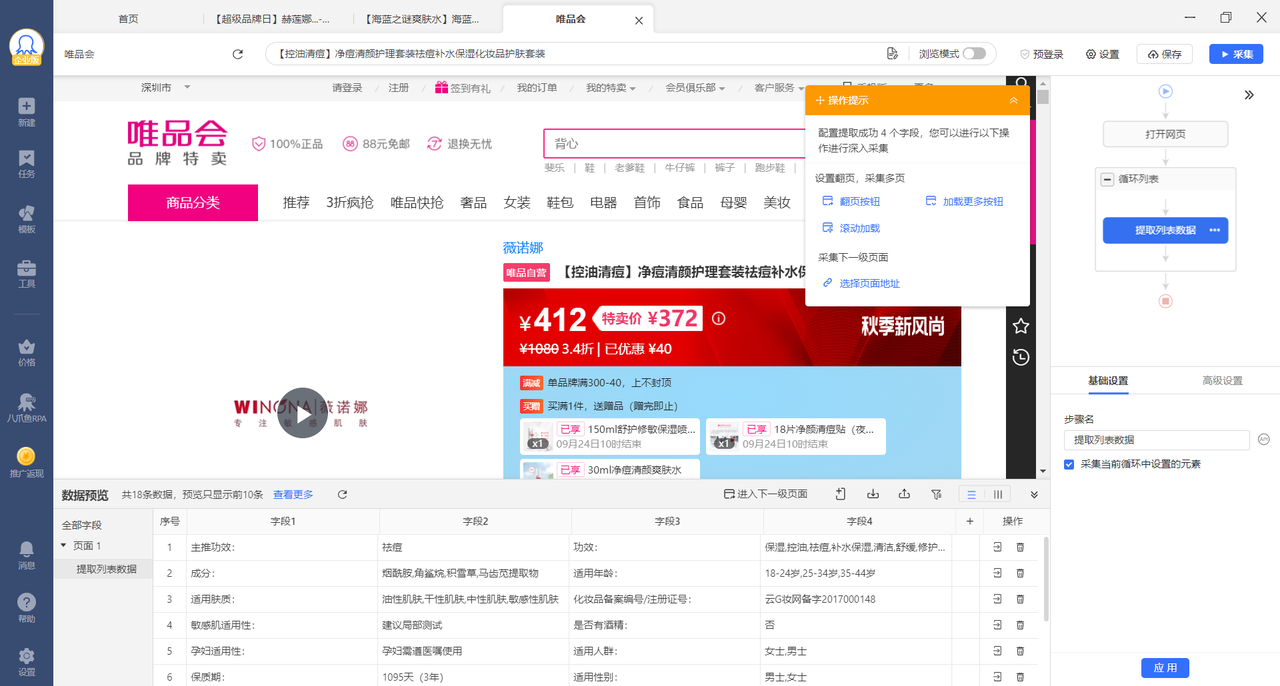Screen dimensions: 1280x686
Task: Click the history clock icon on webpage
Action: pos(1020,357)
